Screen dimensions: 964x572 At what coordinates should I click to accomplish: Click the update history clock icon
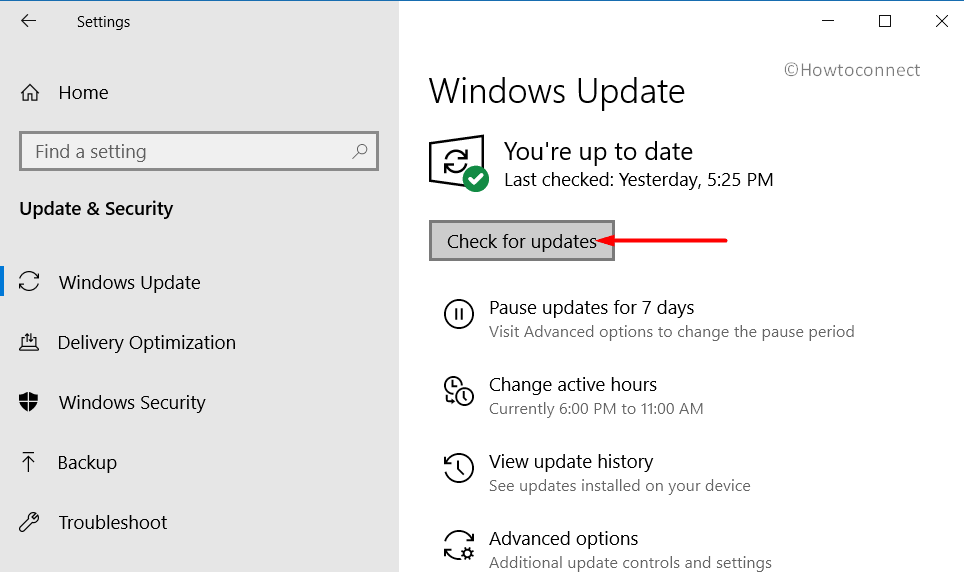tap(459, 467)
